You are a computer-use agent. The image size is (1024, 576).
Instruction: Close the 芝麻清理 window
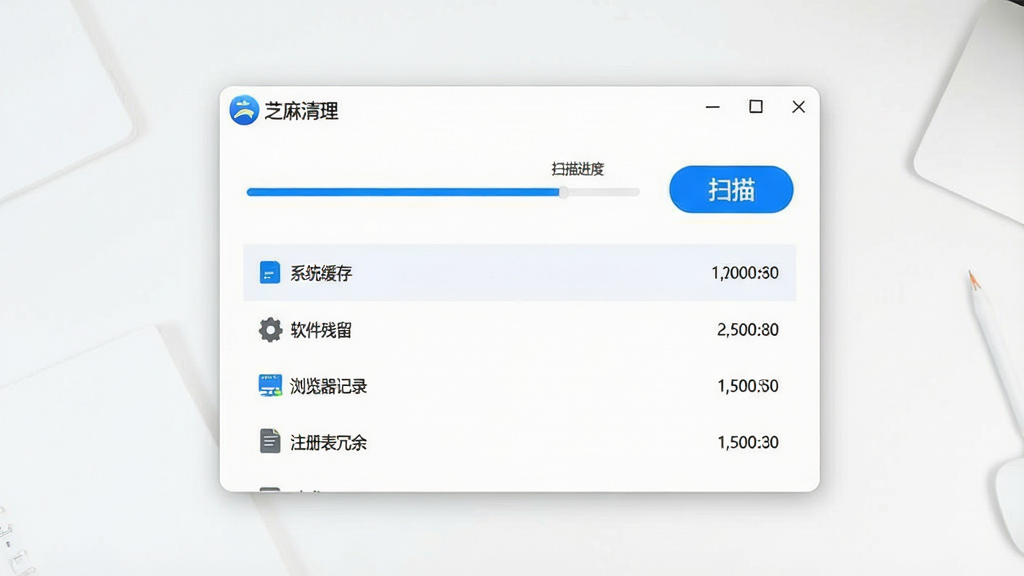(x=798, y=106)
